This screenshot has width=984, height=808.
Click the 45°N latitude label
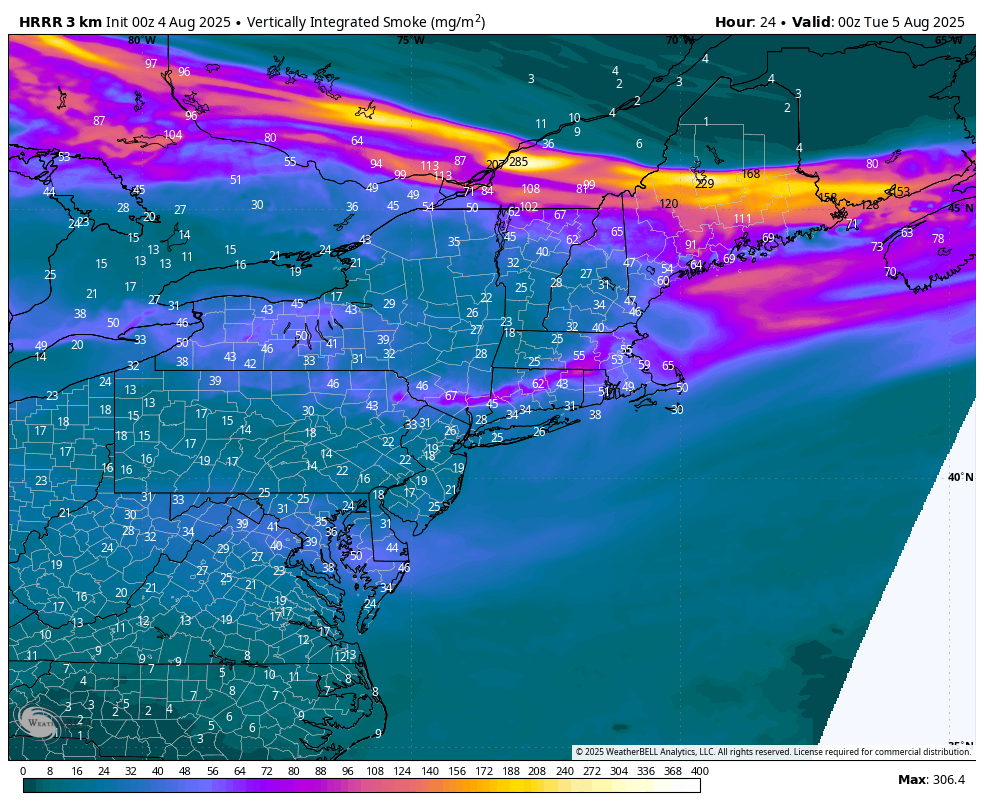pos(960,208)
